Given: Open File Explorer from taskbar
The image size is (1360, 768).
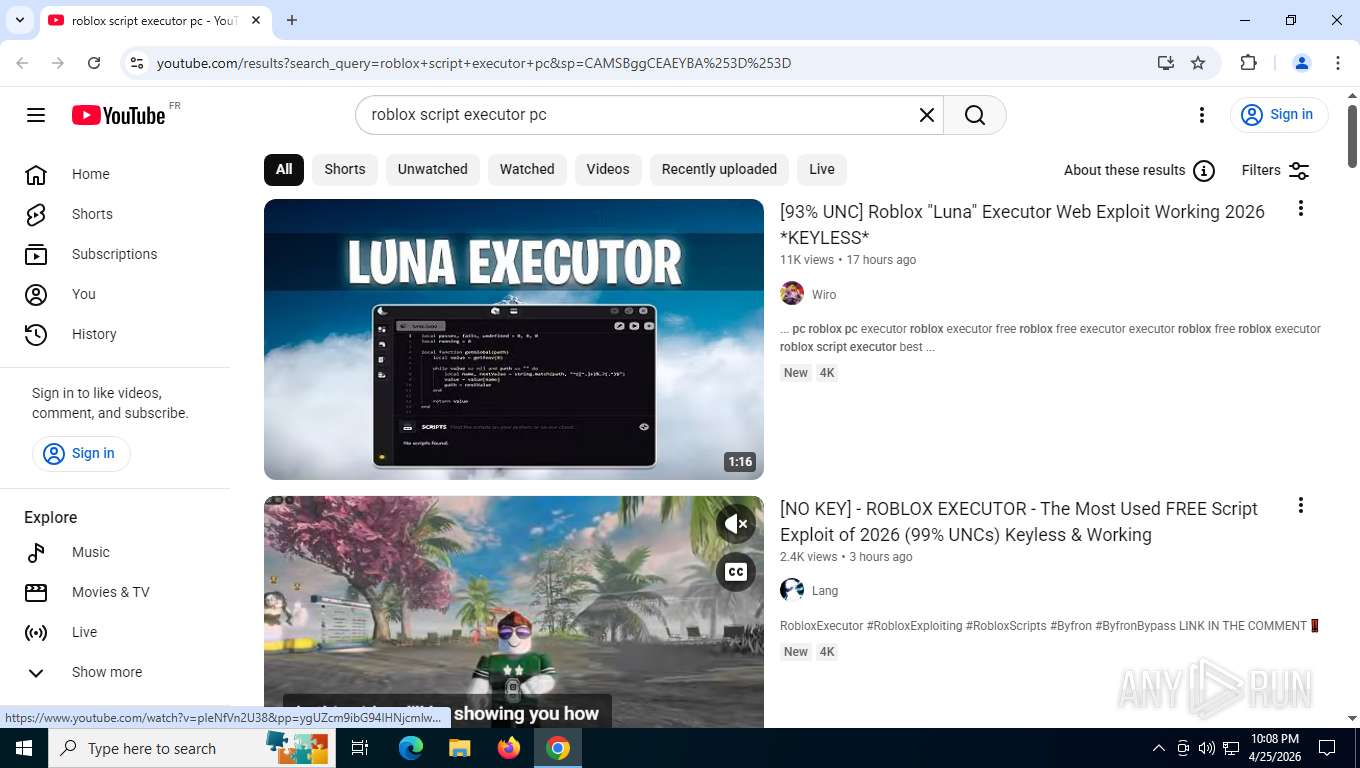Looking at the screenshot, I should (459, 748).
